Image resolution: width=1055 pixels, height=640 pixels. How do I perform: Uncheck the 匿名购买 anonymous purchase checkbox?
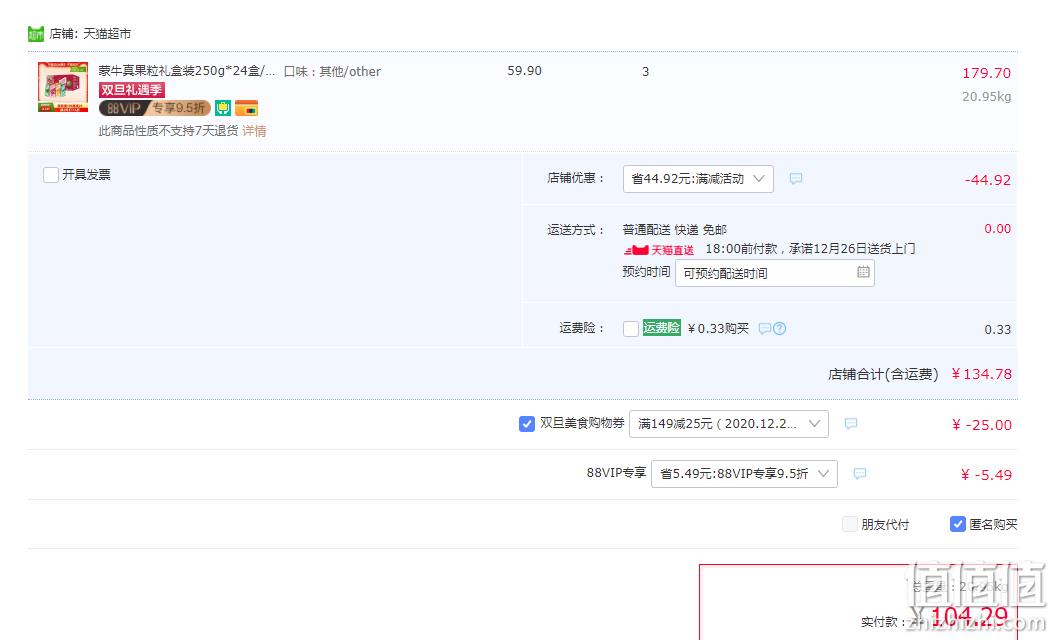[x=957, y=524]
